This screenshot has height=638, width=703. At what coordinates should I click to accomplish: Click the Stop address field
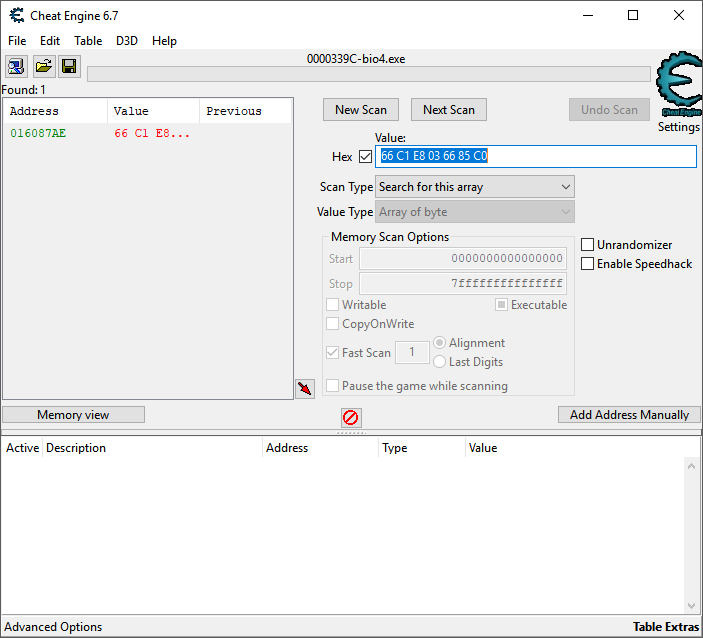[x=463, y=283]
